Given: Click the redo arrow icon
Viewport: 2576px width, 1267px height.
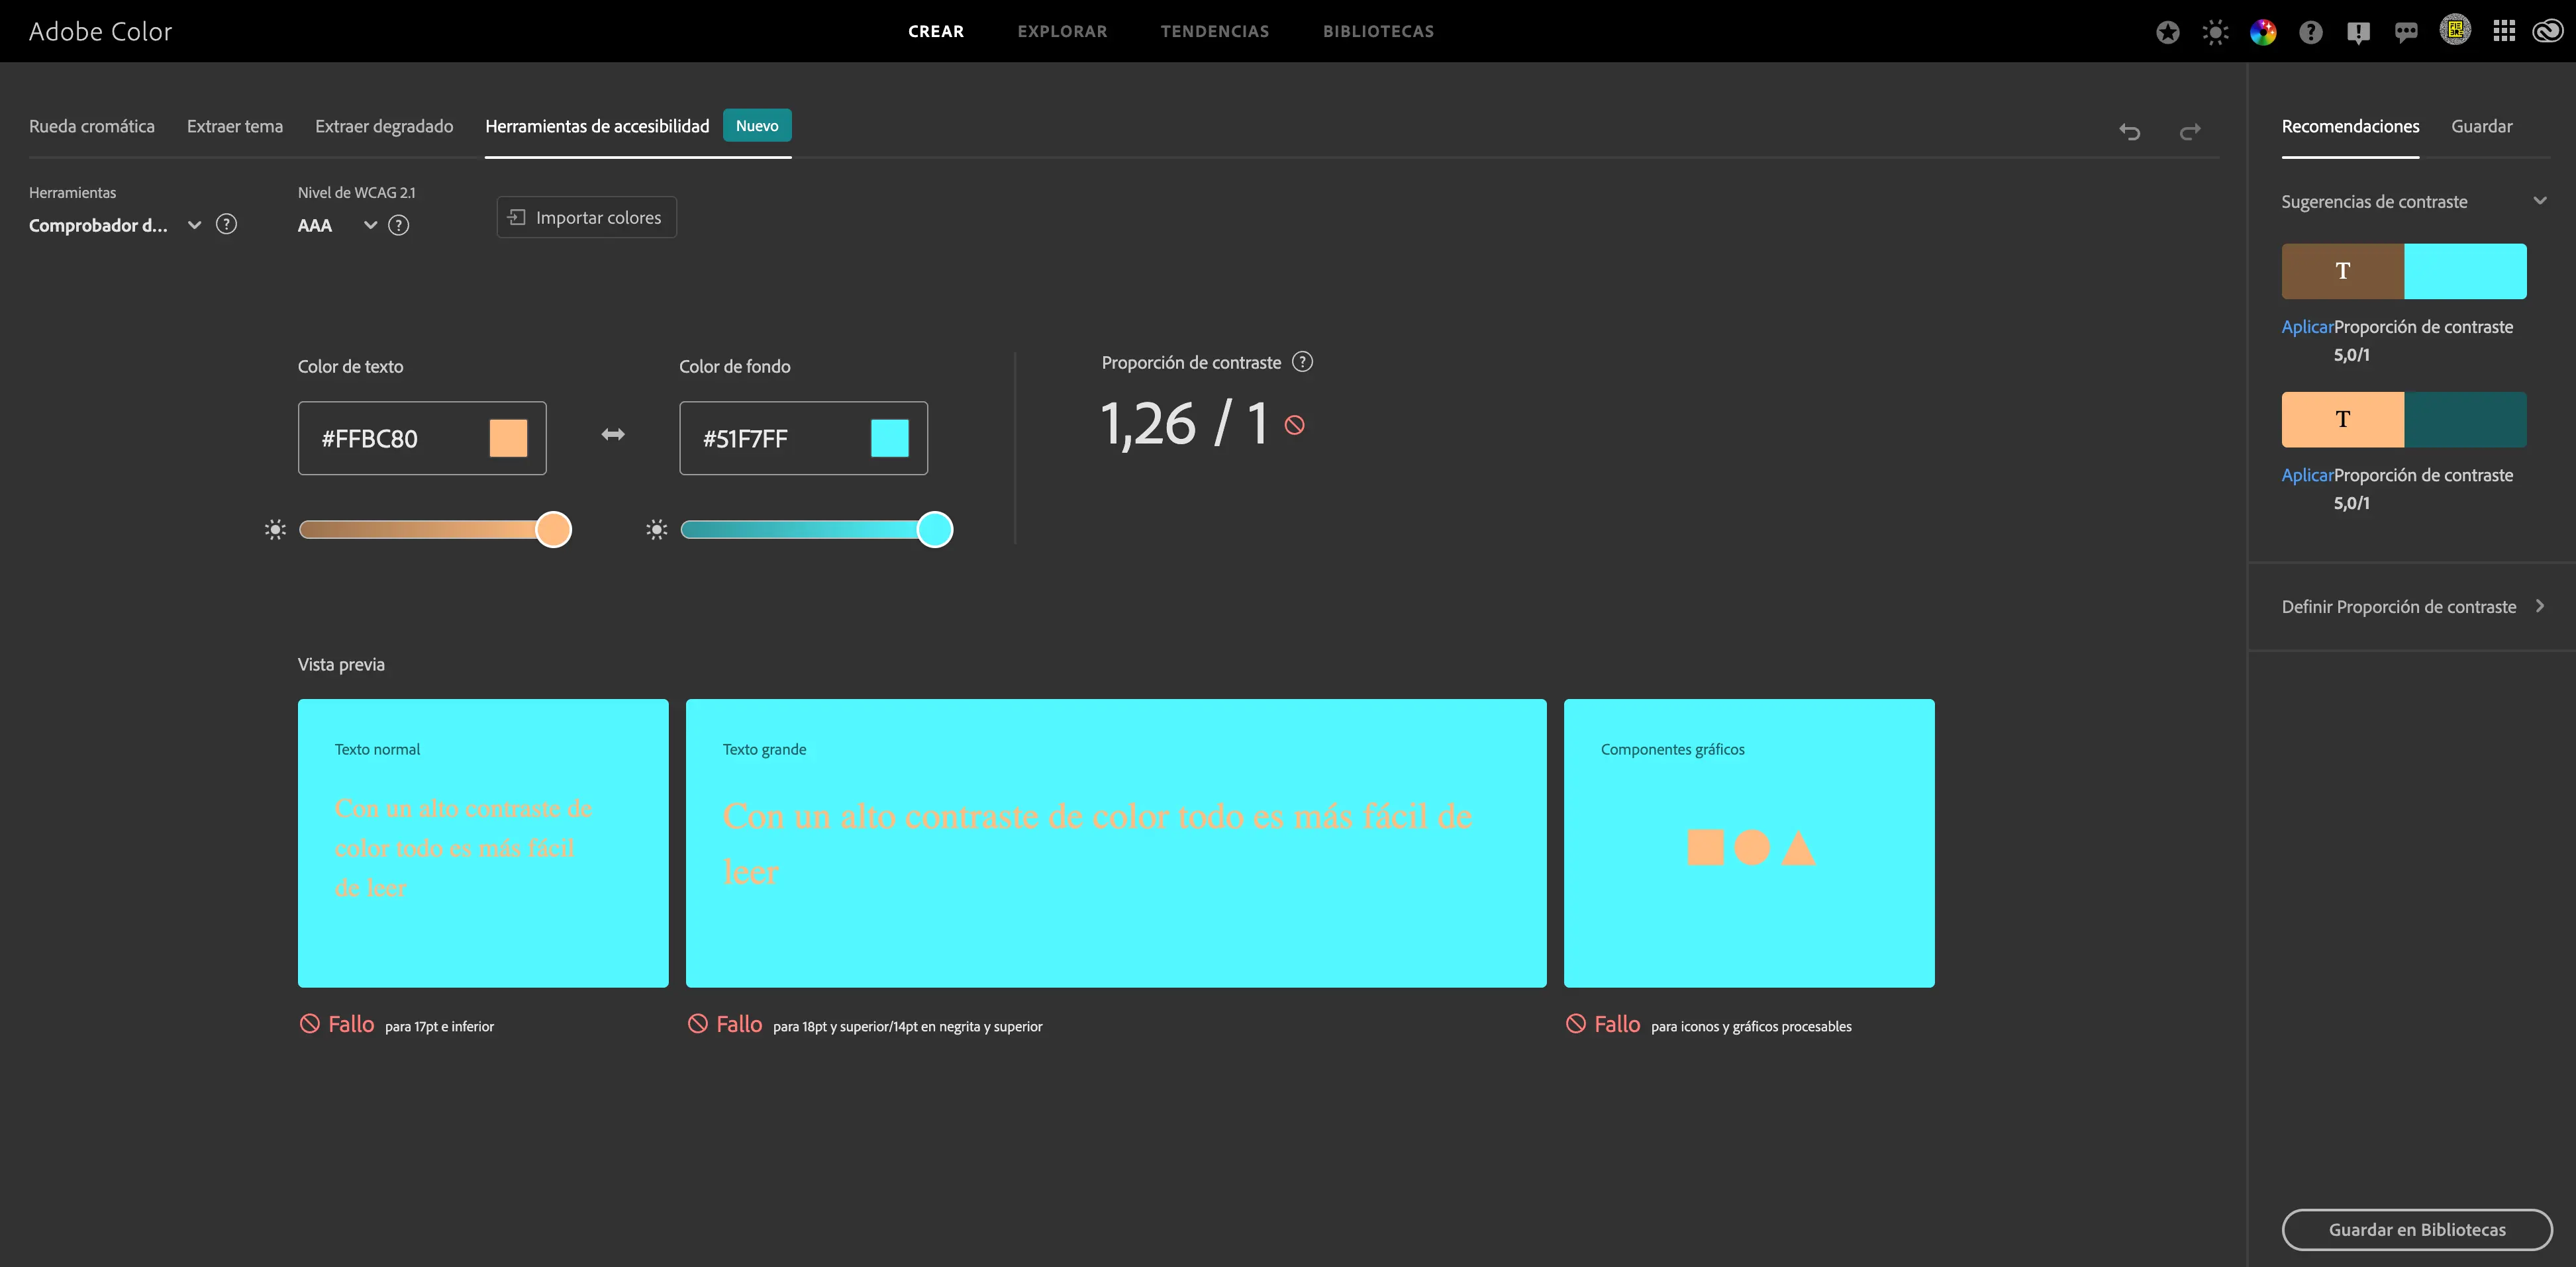Looking at the screenshot, I should (2190, 131).
